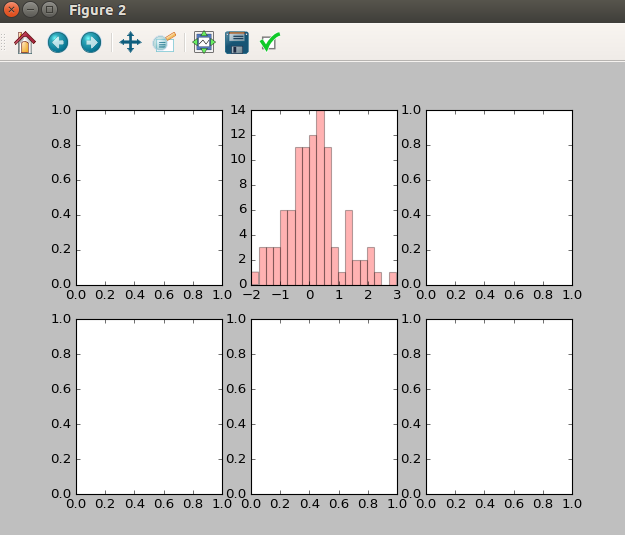Screen dimensions: 625x535
Task: Save the figure with the floppy icon
Action: pyautogui.click(x=237, y=42)
